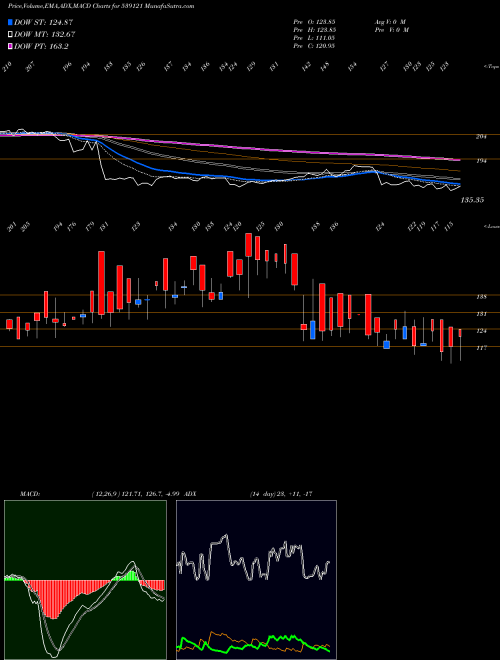Screen dimensions: 500x660
Task: Click the white DOW MT legend swatch
Action: 11,35
